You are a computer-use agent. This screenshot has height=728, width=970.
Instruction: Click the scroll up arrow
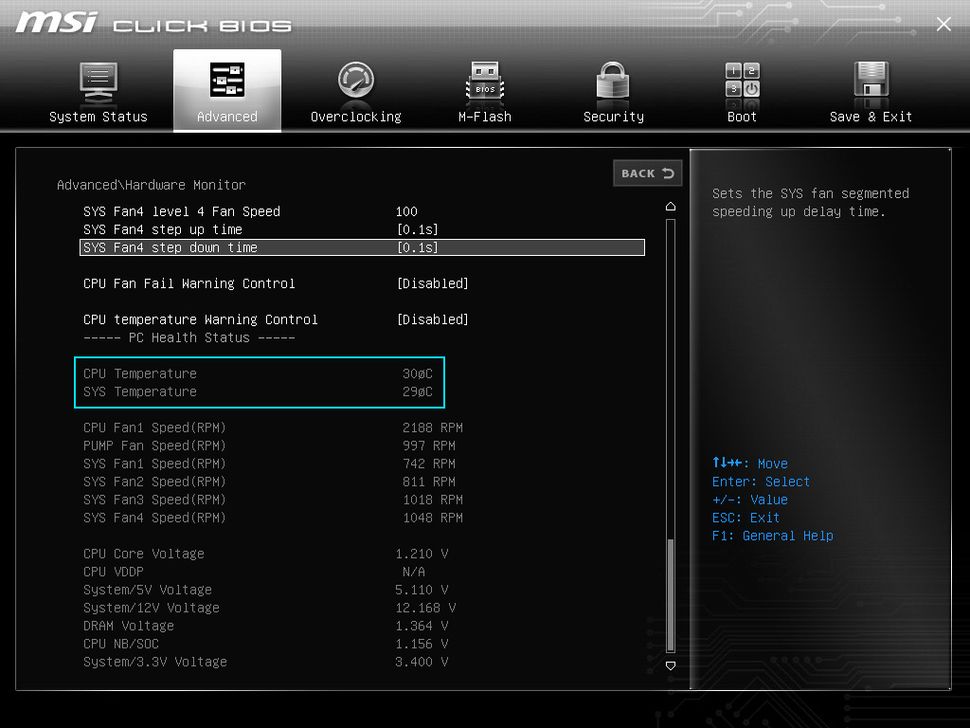pyautogui.click(x=670, y=206)
